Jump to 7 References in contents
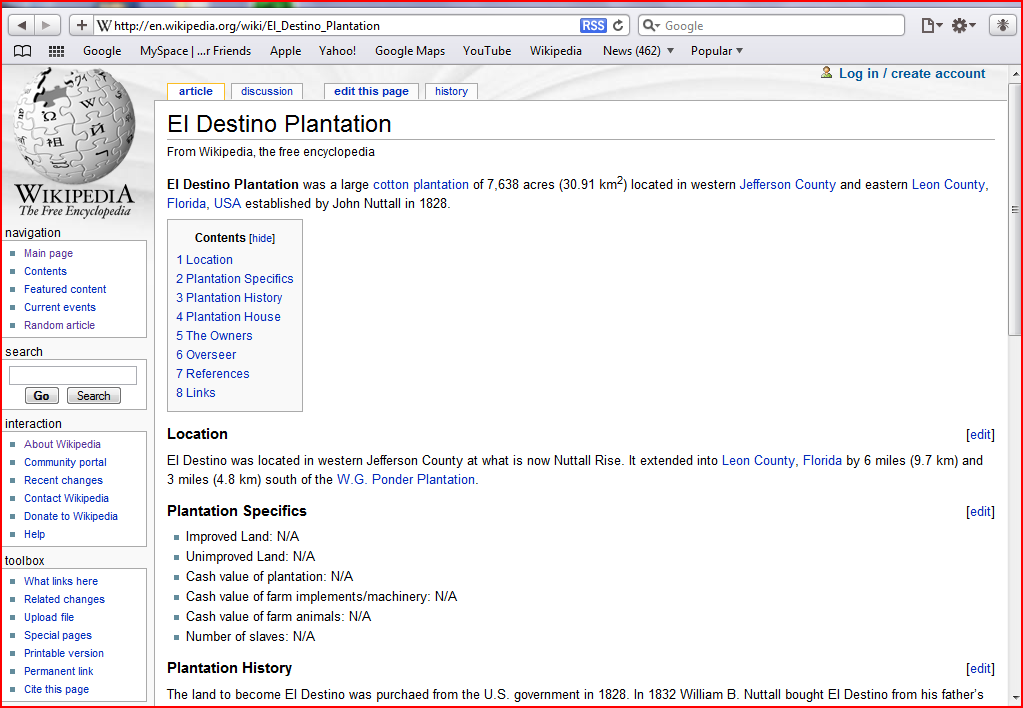Screen dimensions: 1023x708 (x=213, y=373)
